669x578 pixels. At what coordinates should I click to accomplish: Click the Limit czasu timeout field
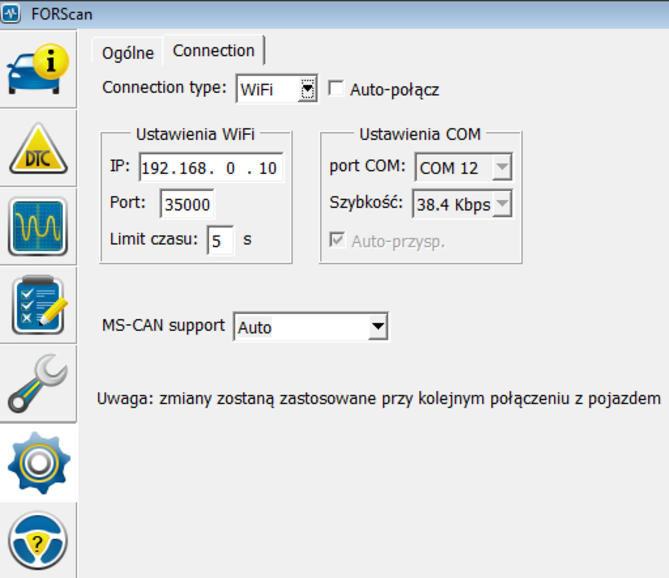pyautogui.click(x=220, y=241)
